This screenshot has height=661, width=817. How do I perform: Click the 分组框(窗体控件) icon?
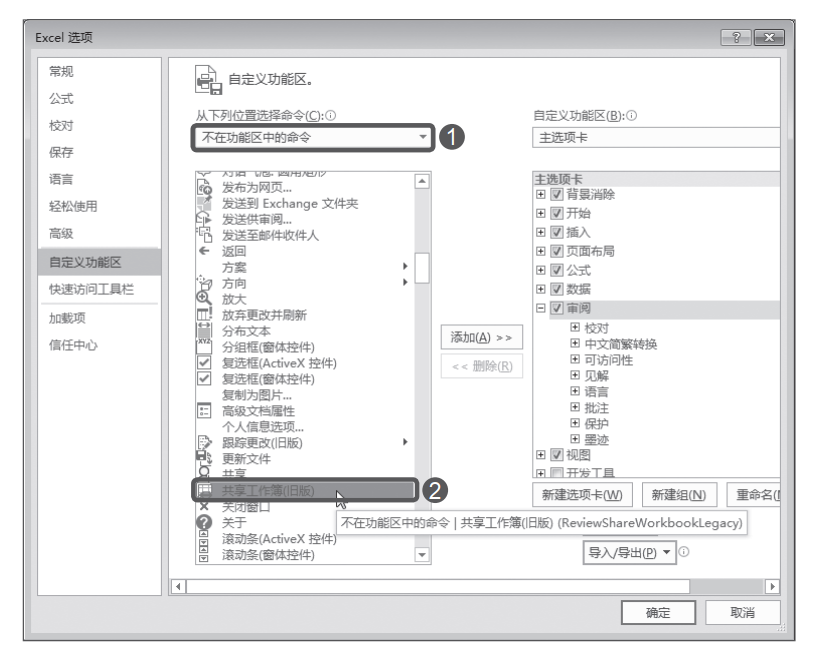point(204,346)
